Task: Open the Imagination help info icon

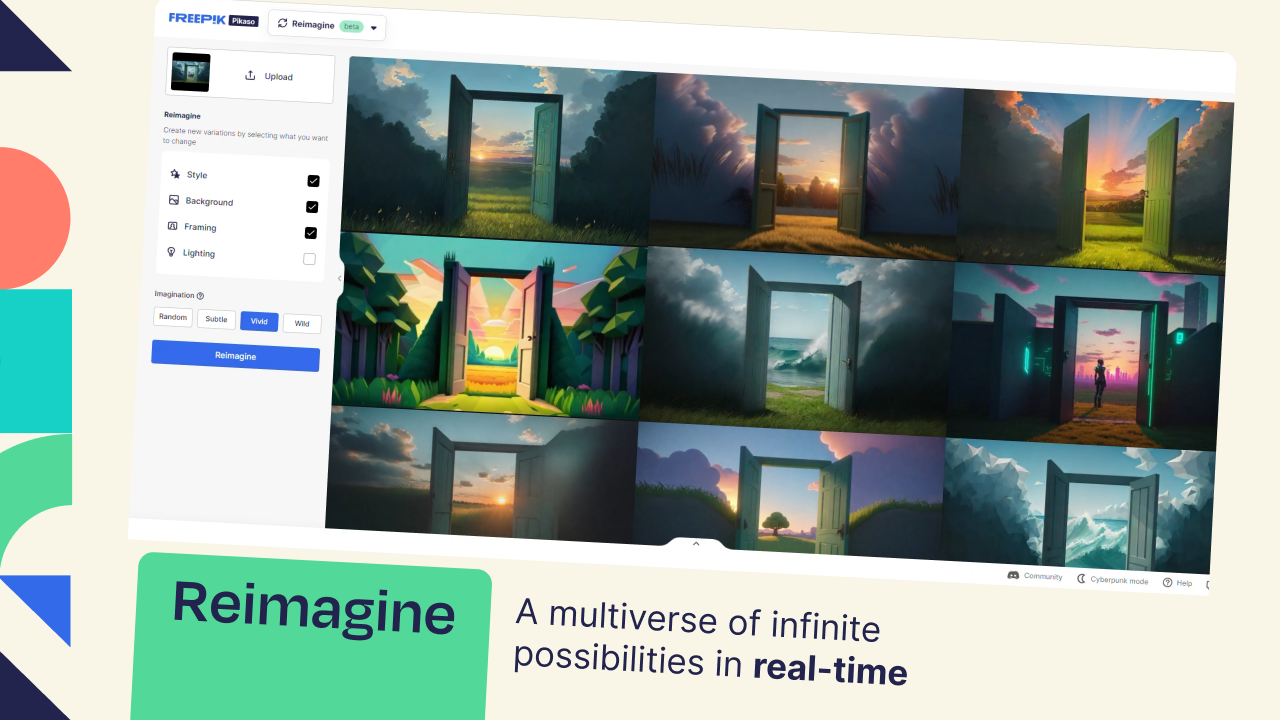Action: [200, 296]
